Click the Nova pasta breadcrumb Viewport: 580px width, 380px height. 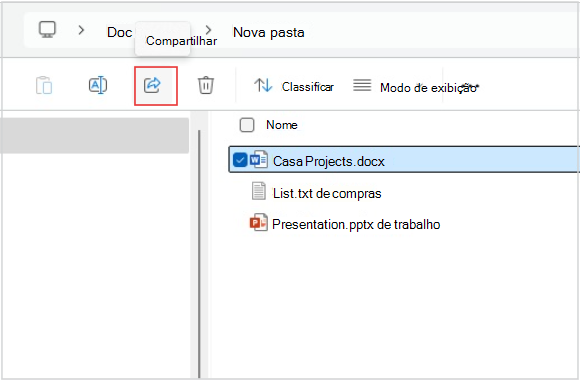point(269,33)
